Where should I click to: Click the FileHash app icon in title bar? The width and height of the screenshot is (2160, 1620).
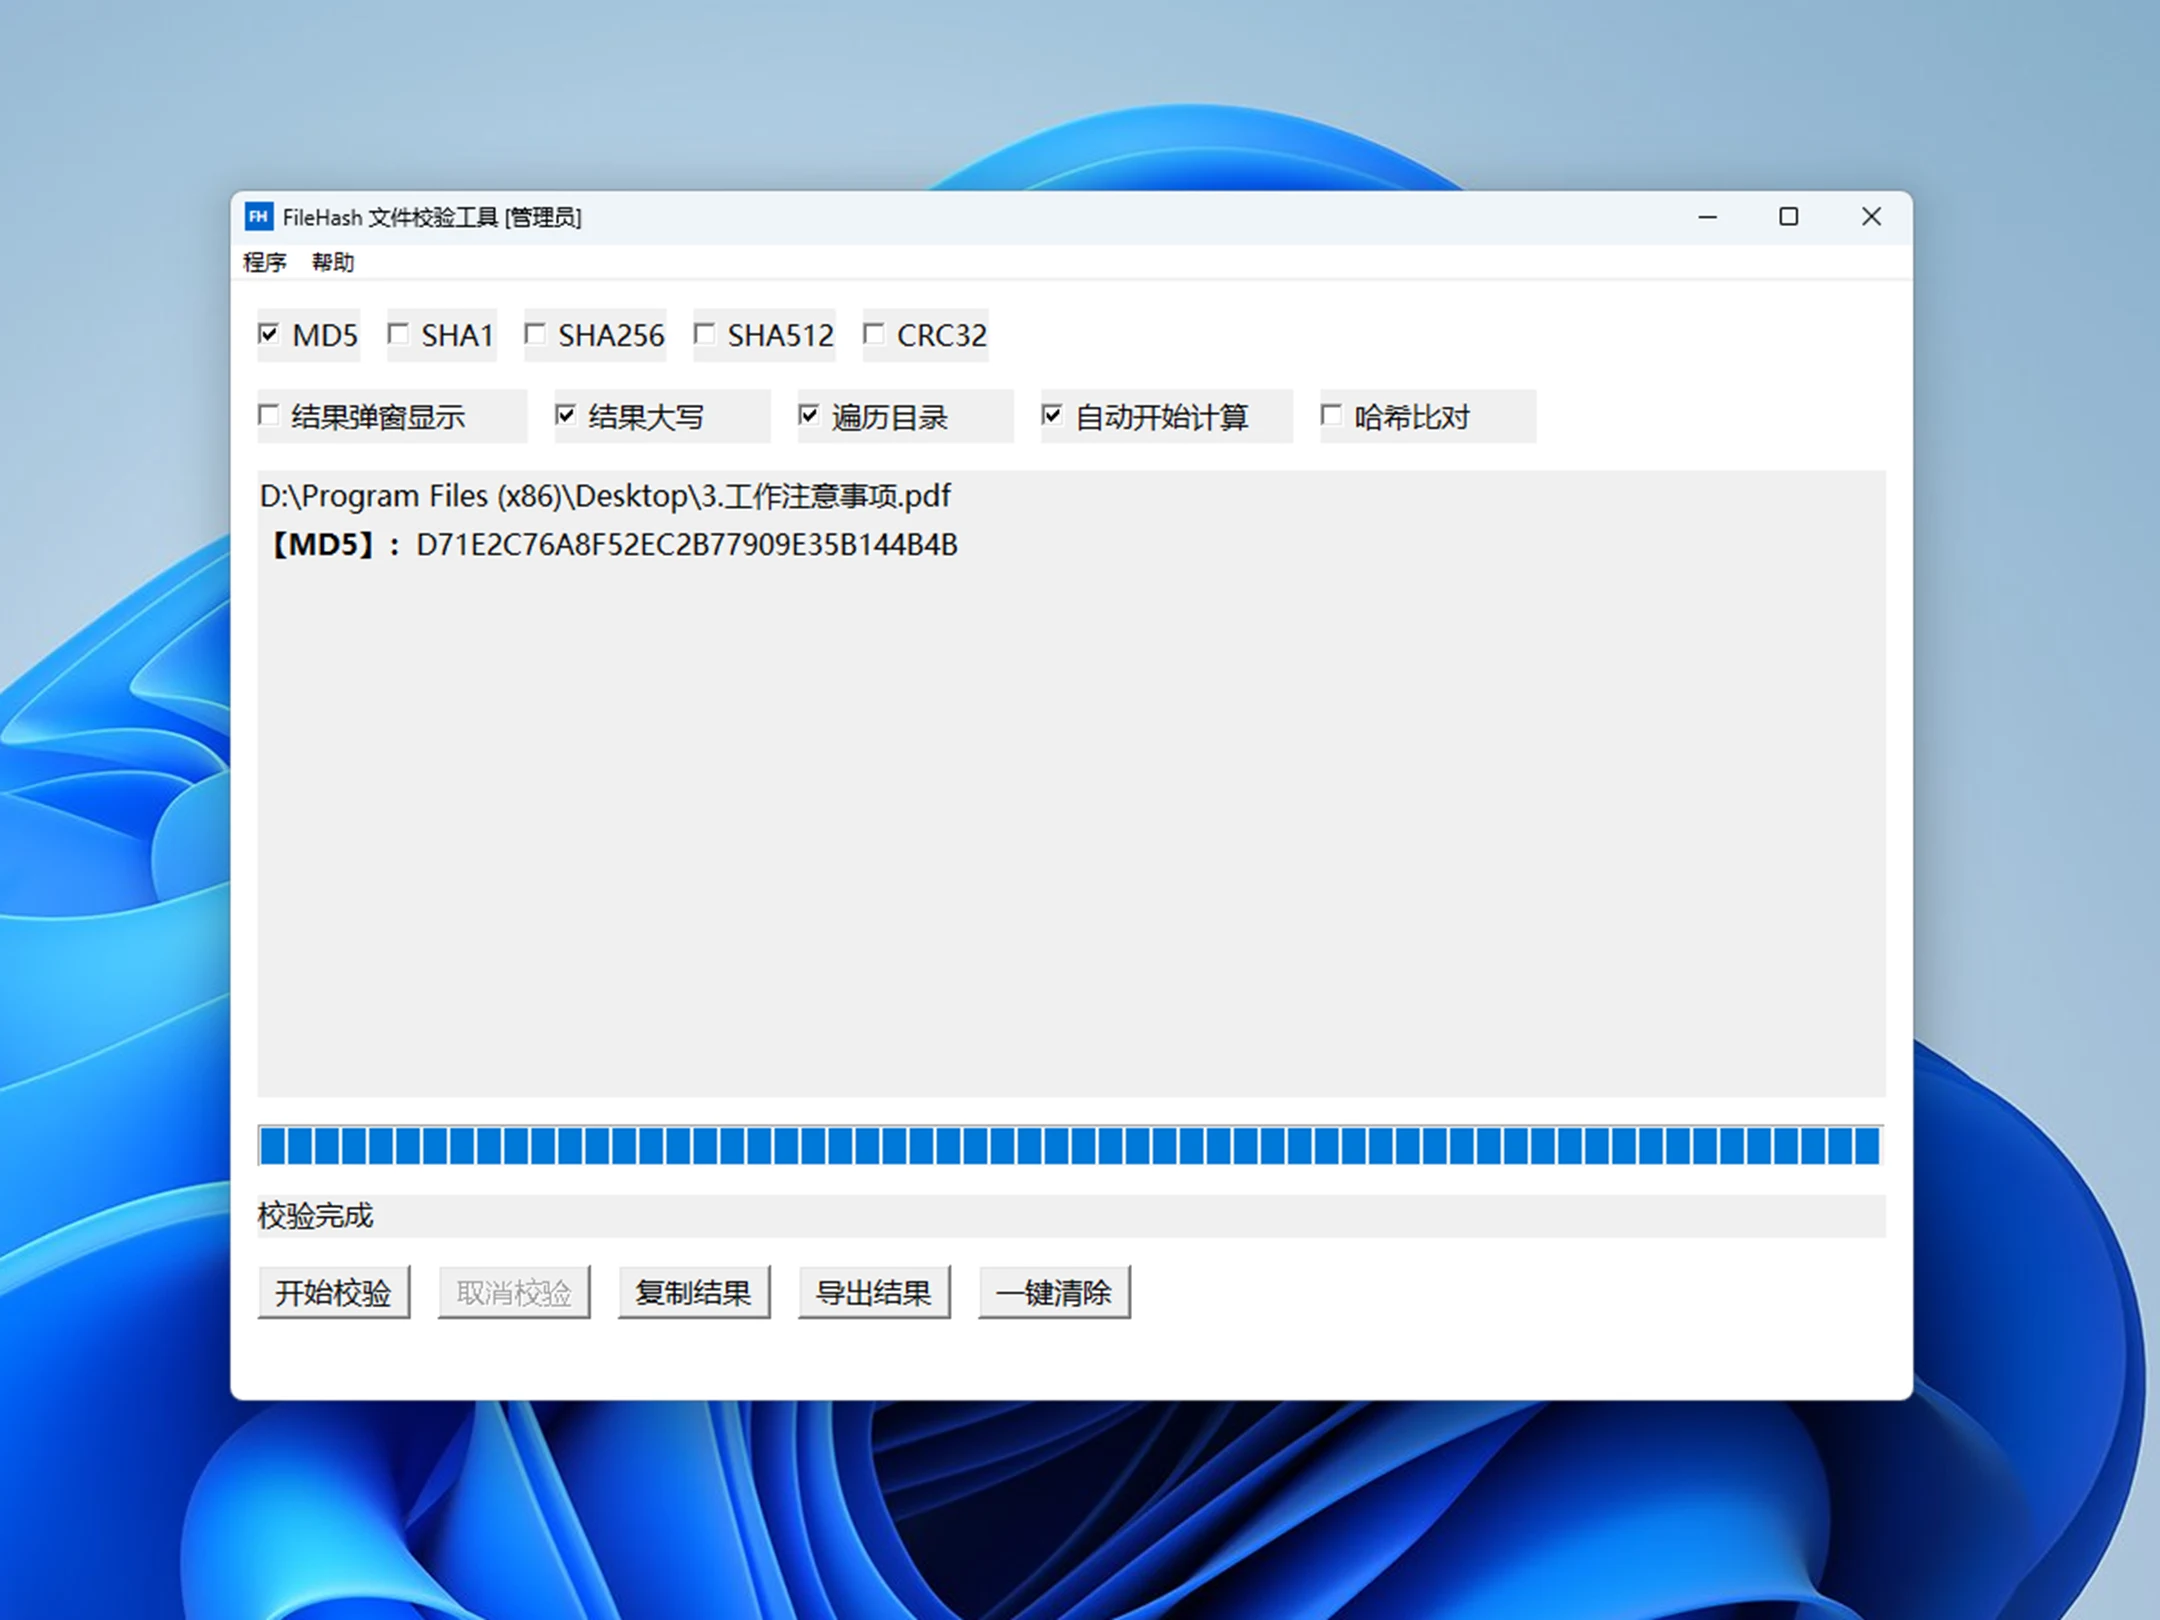tap(259, 216)
